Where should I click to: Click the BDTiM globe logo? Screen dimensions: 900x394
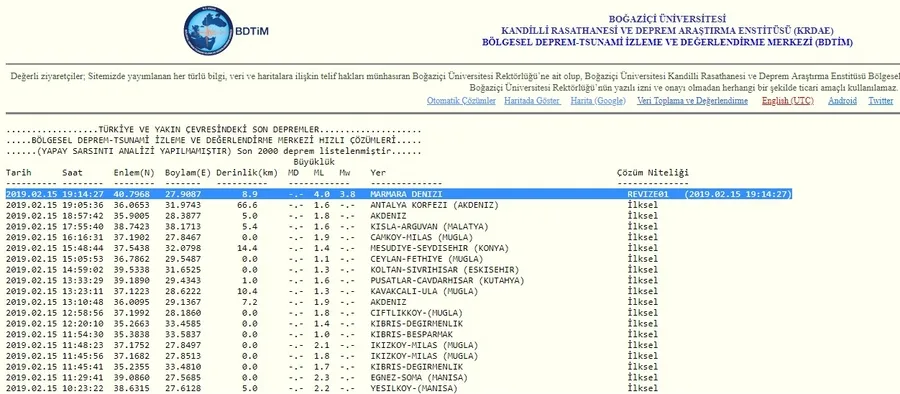[208, 31]
